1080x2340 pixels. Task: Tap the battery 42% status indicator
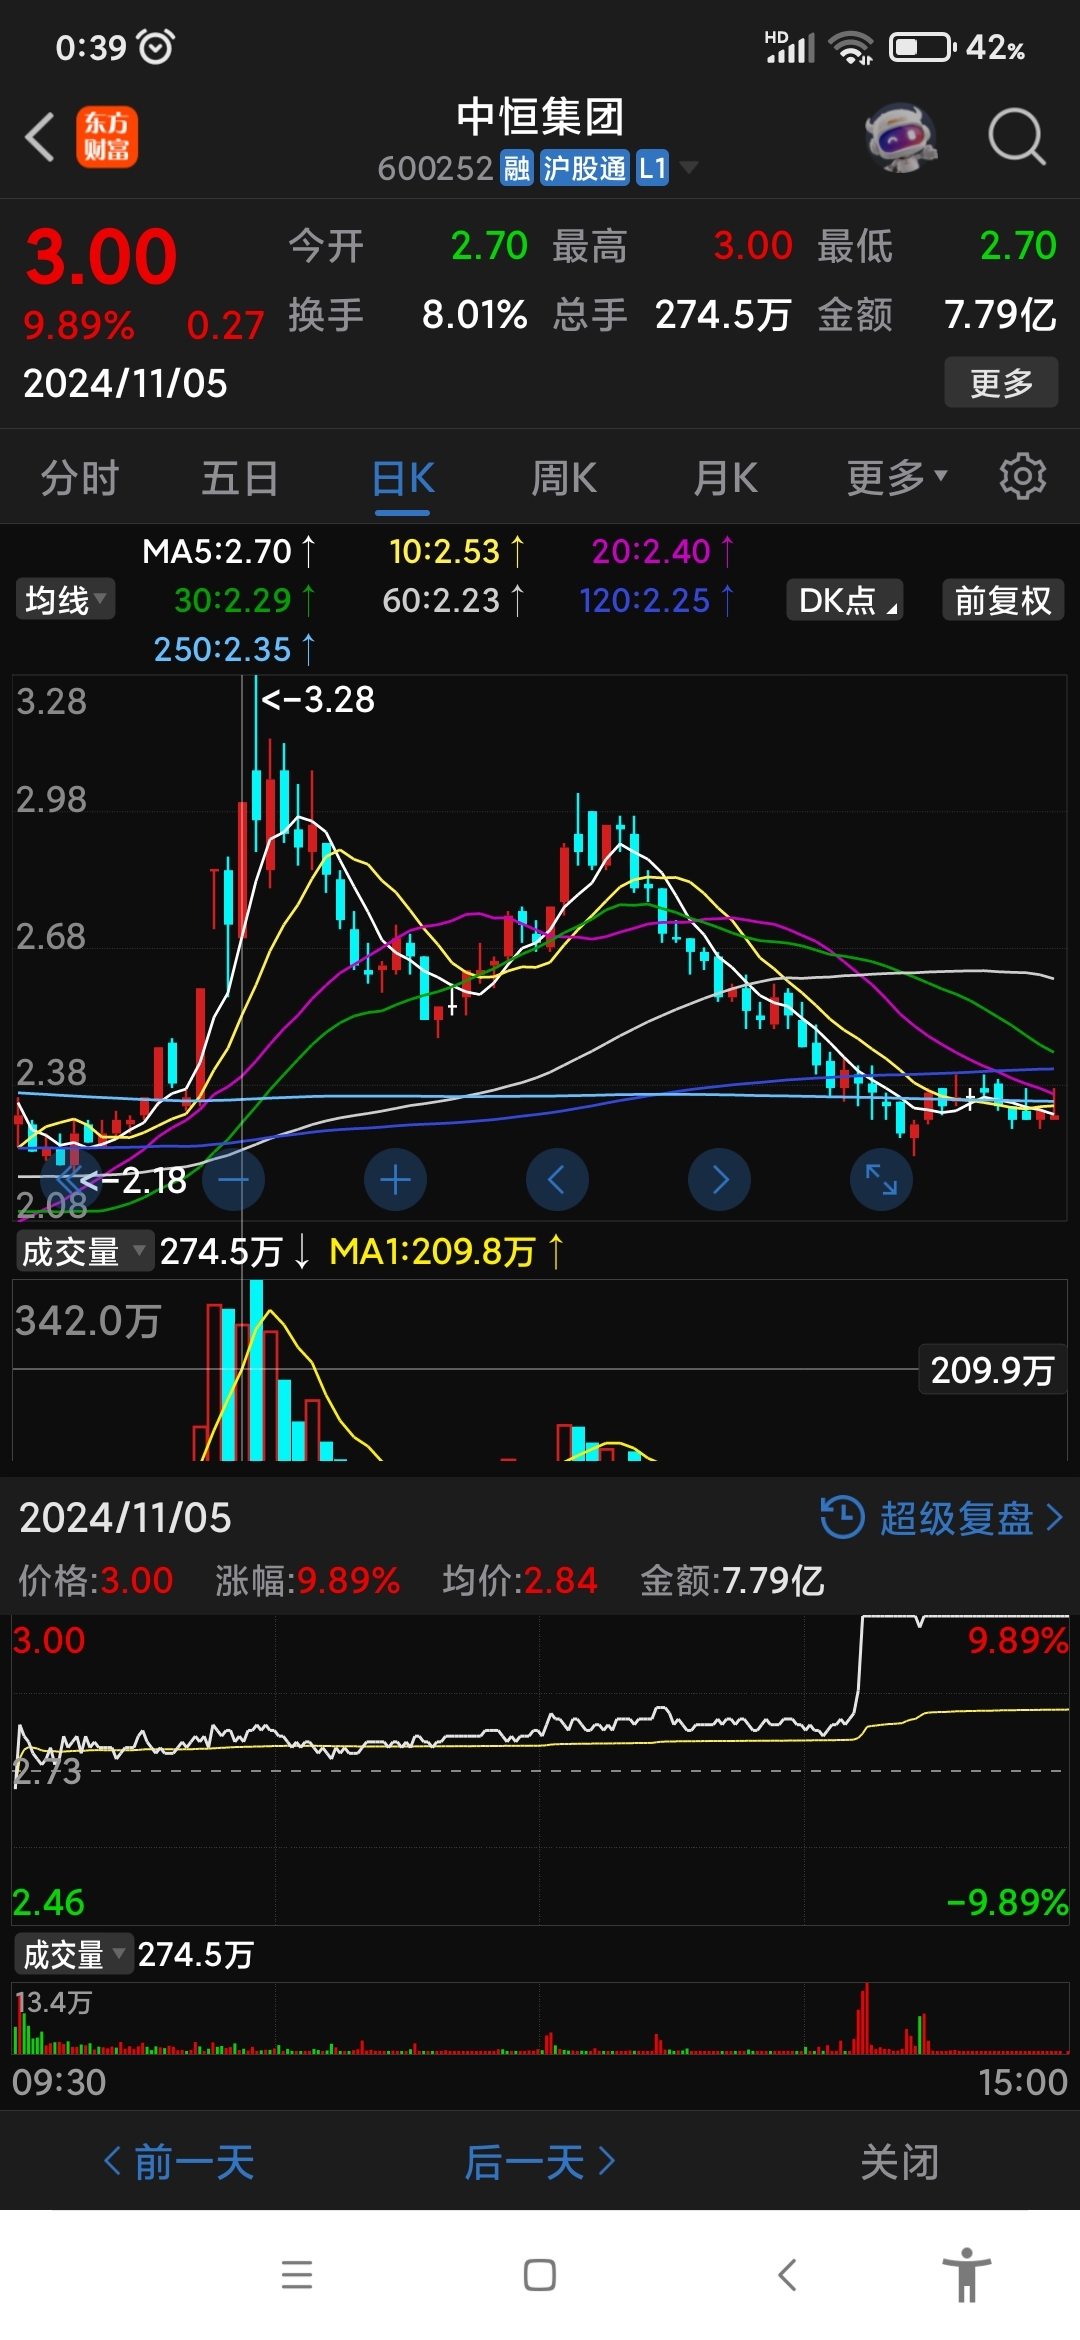click(957, 47)
